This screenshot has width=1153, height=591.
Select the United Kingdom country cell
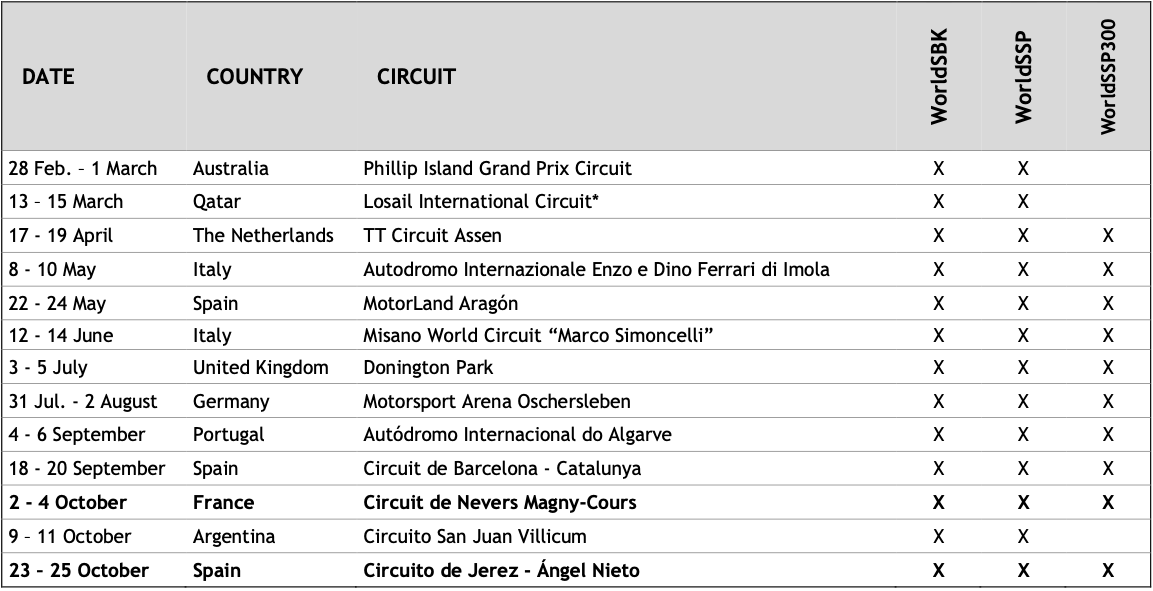tap(260, 368)
